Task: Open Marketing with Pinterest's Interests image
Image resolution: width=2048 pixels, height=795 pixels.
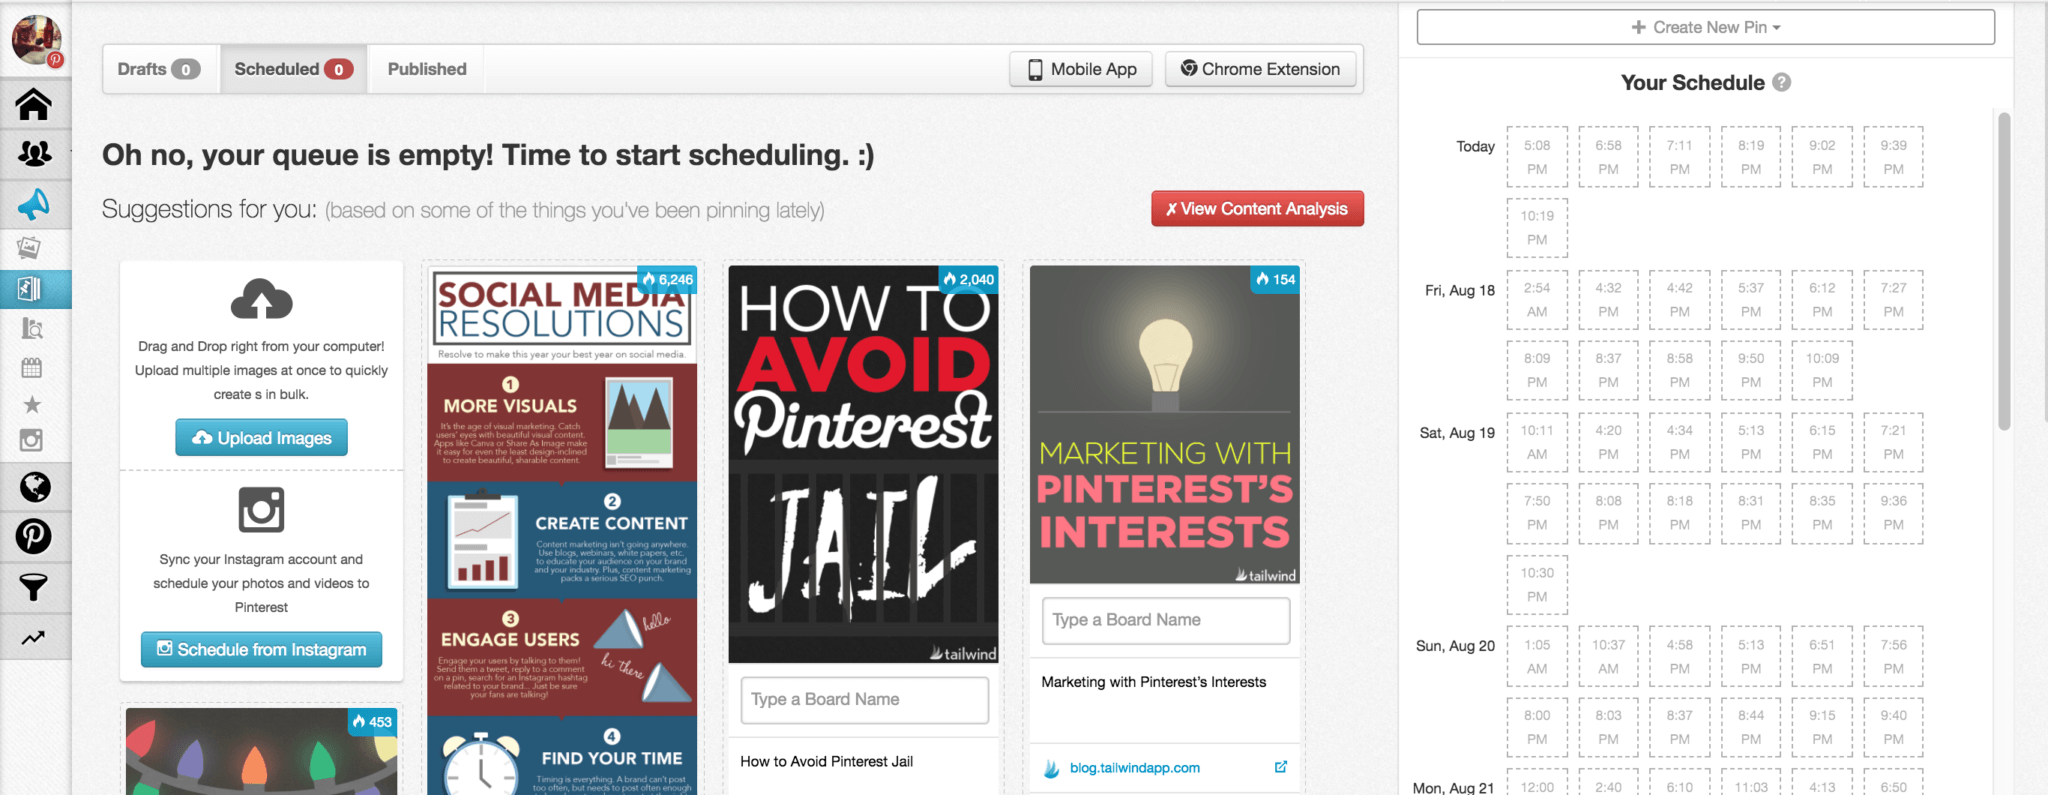Action: [1165, 424]
